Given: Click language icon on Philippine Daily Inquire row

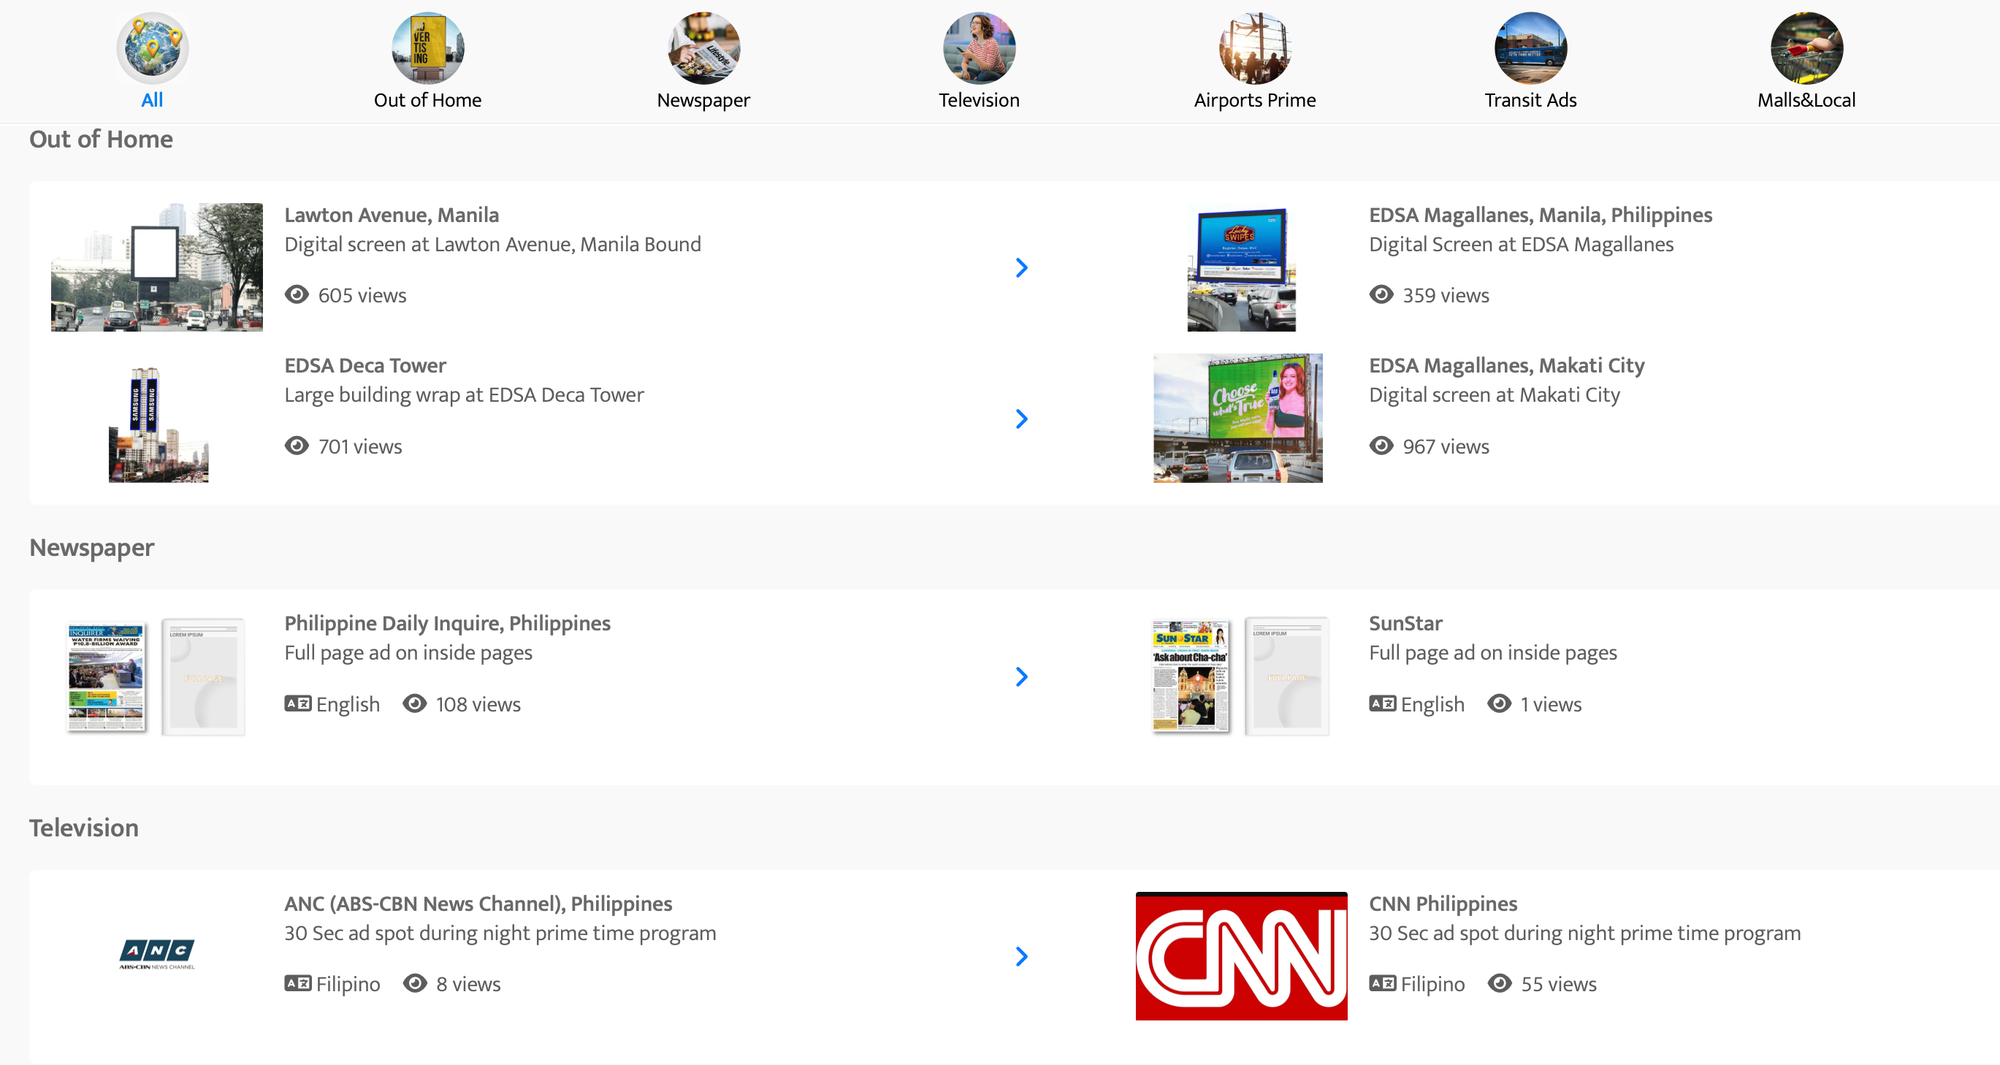Looking at the screenshot, I should [297, 704].
